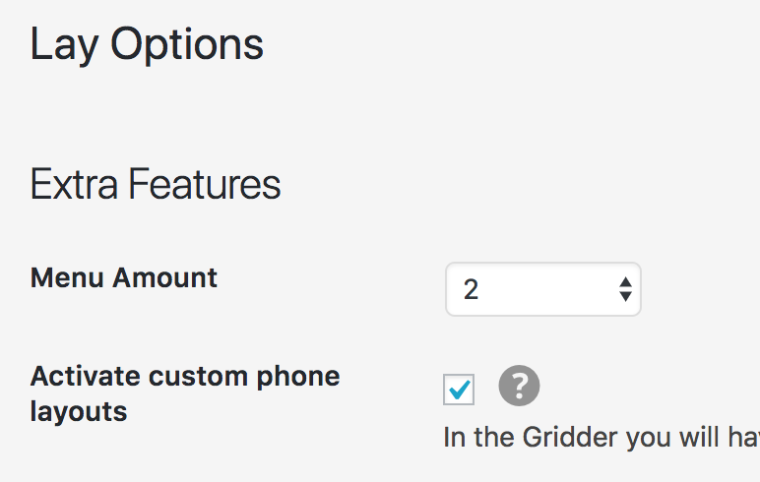
Task: Toggle the Activate custom phone layouts checkbox
Action: coord(459,390)
